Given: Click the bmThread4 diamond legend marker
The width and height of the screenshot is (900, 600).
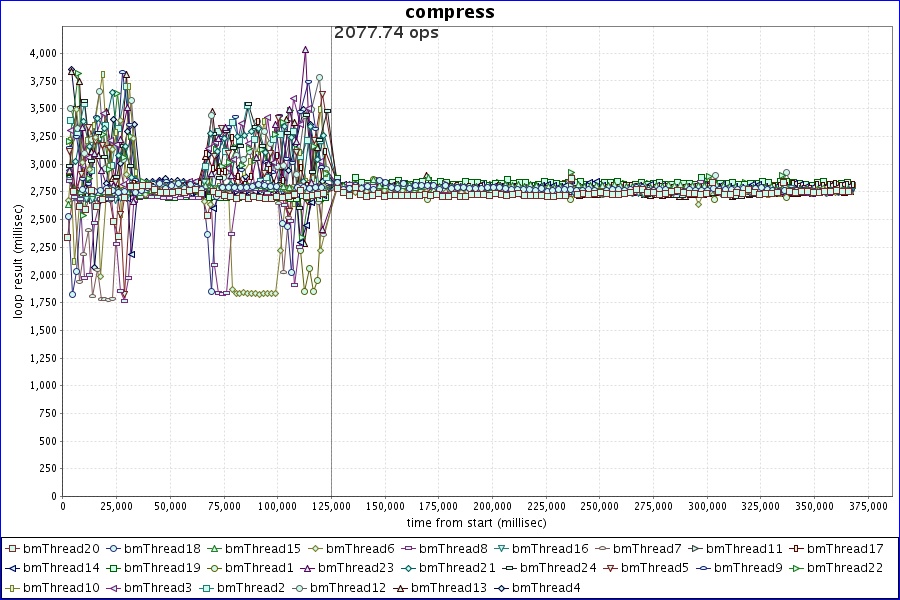Looking at the screenshot, I should point(501,588).
